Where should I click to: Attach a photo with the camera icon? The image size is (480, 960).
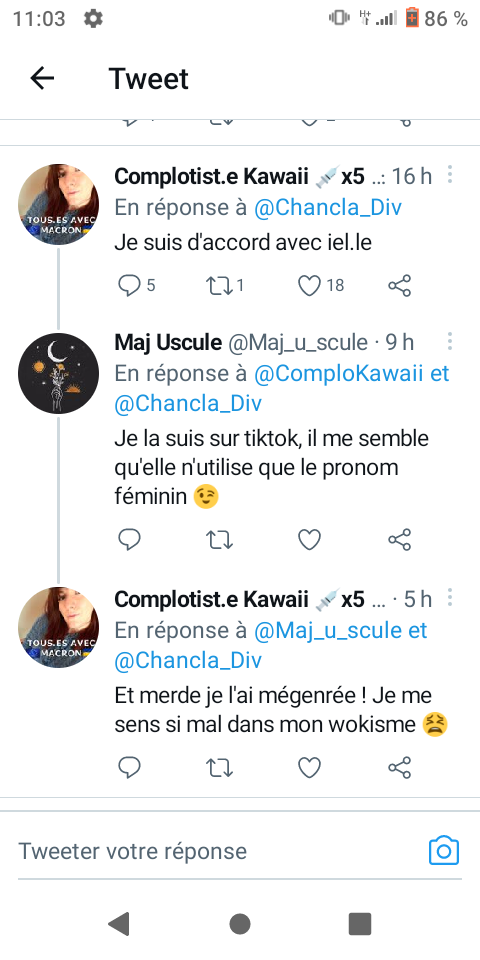click(444, 850)
